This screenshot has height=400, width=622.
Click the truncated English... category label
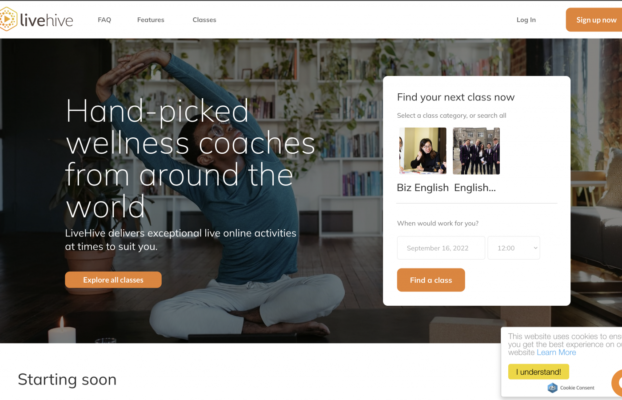pyautogui.click(x=475, y=188)
